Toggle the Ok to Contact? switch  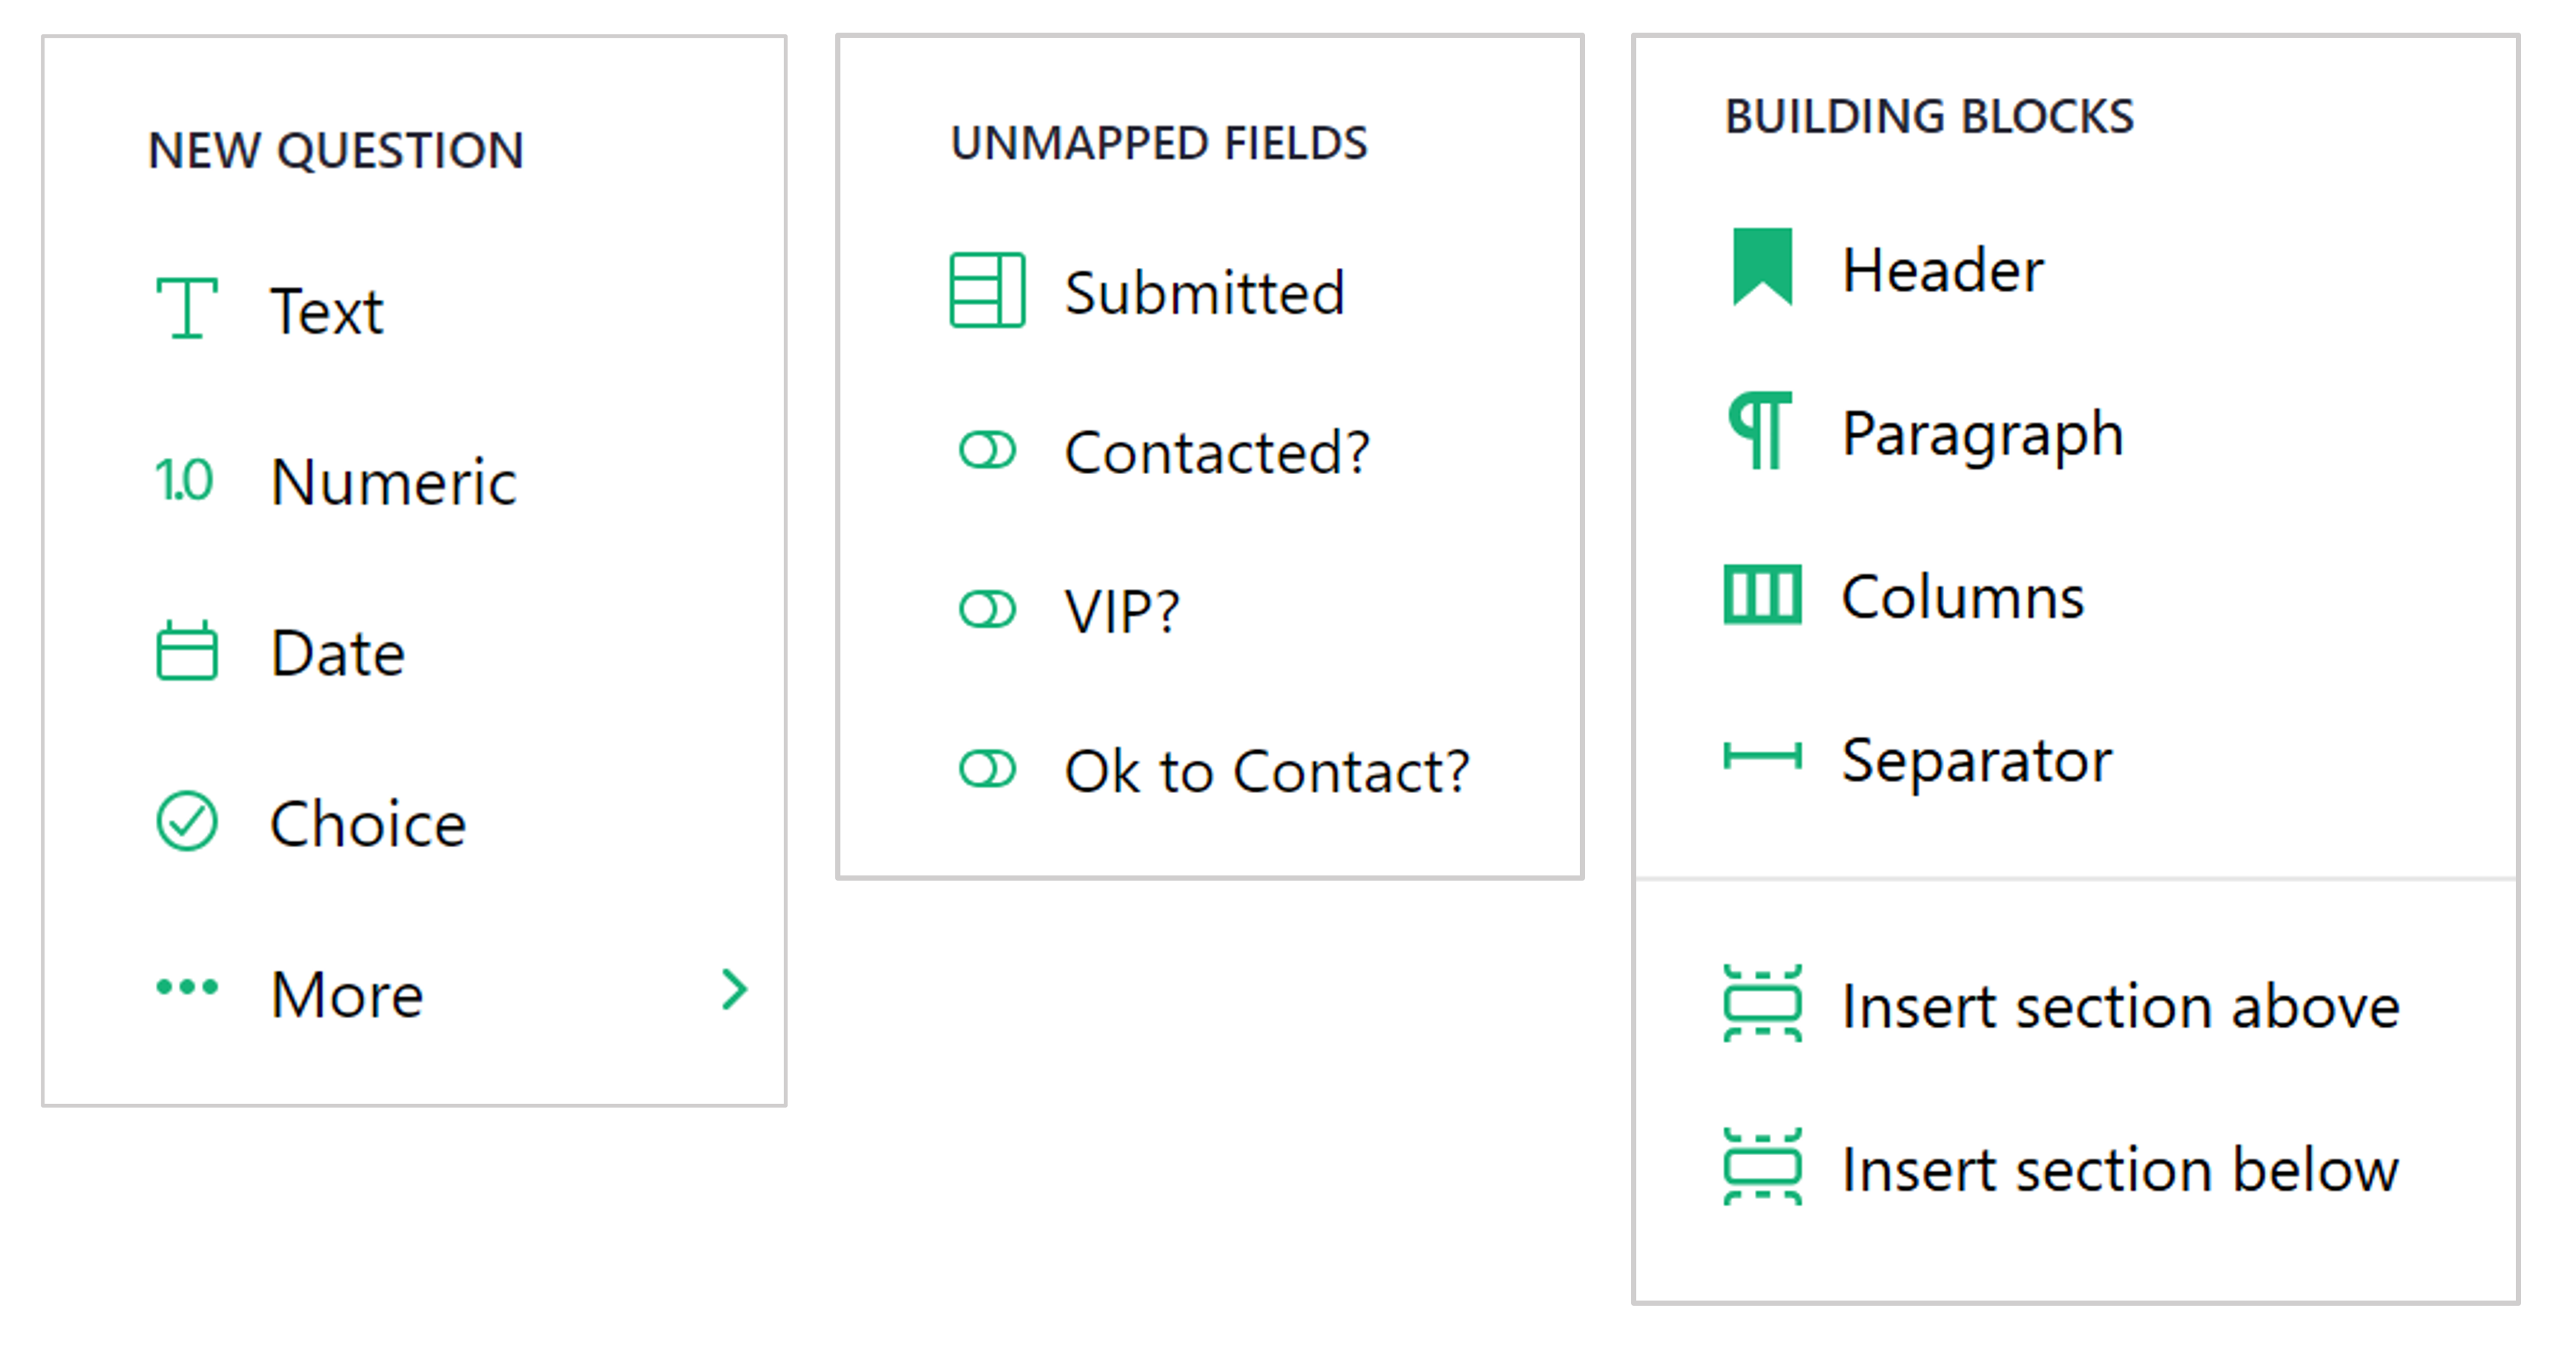click(988, 768)
